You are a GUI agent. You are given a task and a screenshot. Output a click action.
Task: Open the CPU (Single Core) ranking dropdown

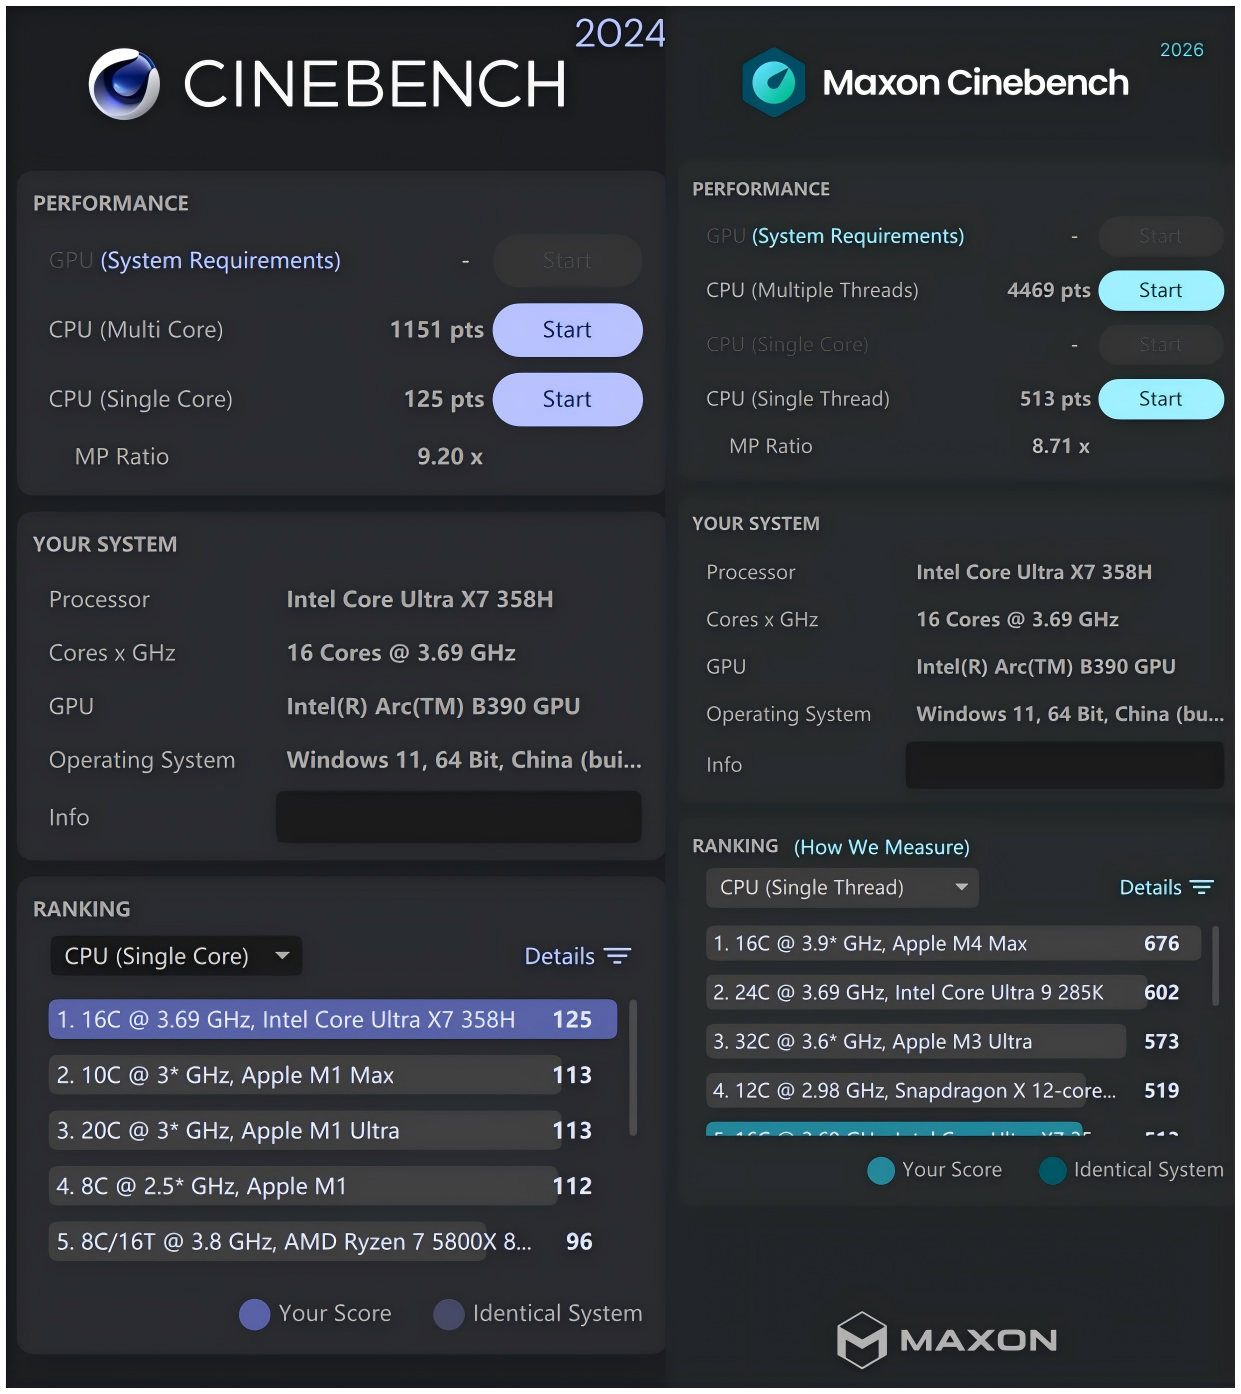176,956
